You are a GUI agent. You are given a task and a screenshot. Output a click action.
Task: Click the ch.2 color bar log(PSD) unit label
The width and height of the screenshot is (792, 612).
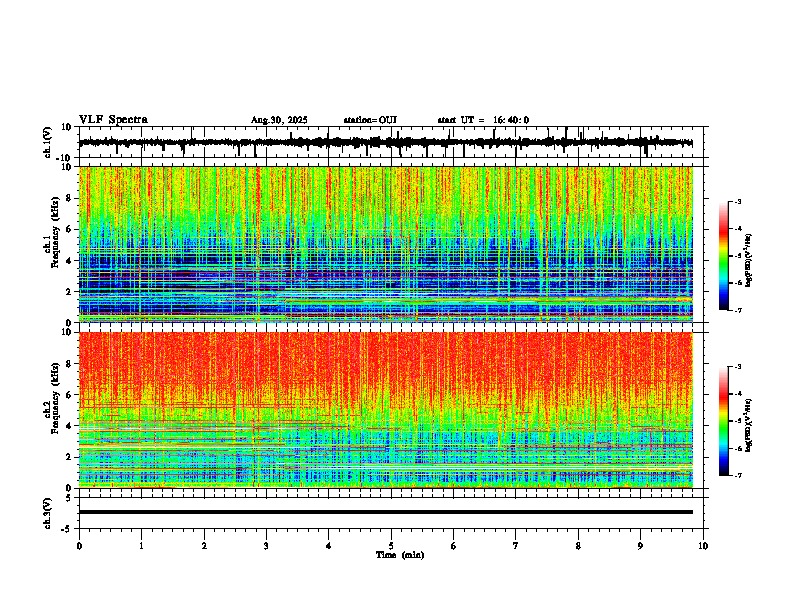point(749,426)
